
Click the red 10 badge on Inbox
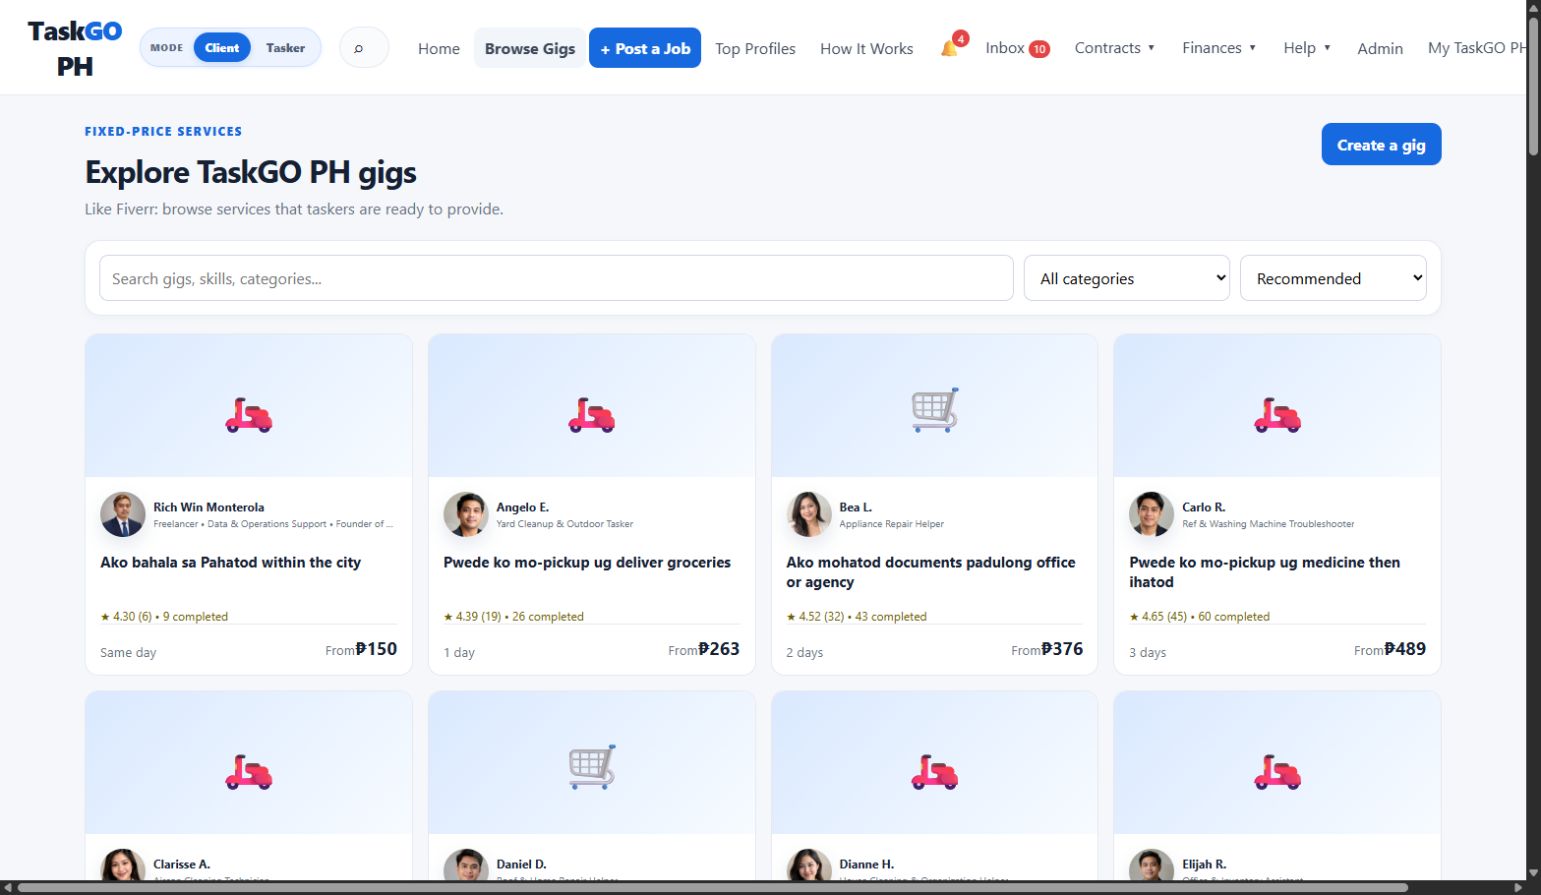(x=1040, y=49)
